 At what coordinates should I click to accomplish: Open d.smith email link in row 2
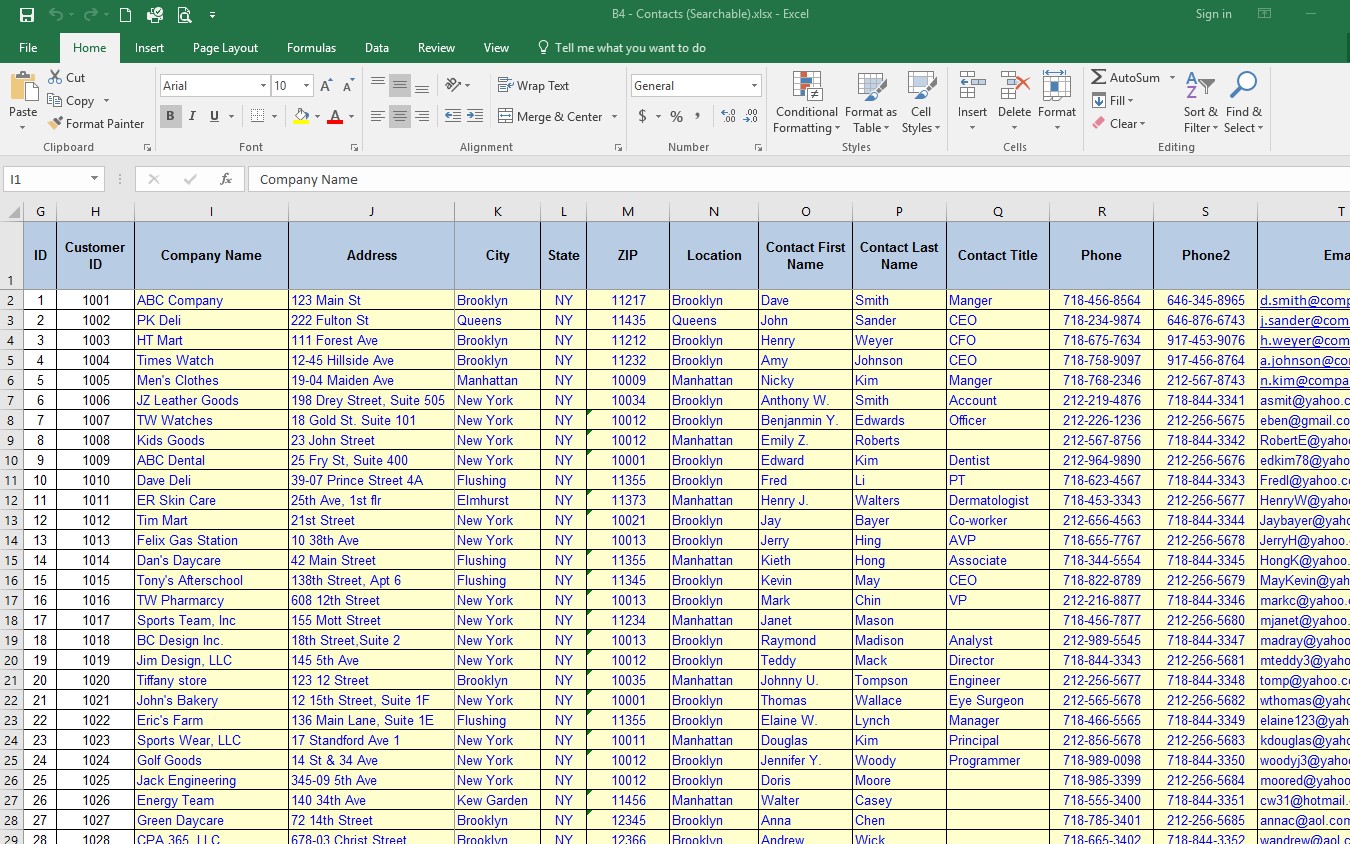pyautogui.click(x=1304, y=300)
